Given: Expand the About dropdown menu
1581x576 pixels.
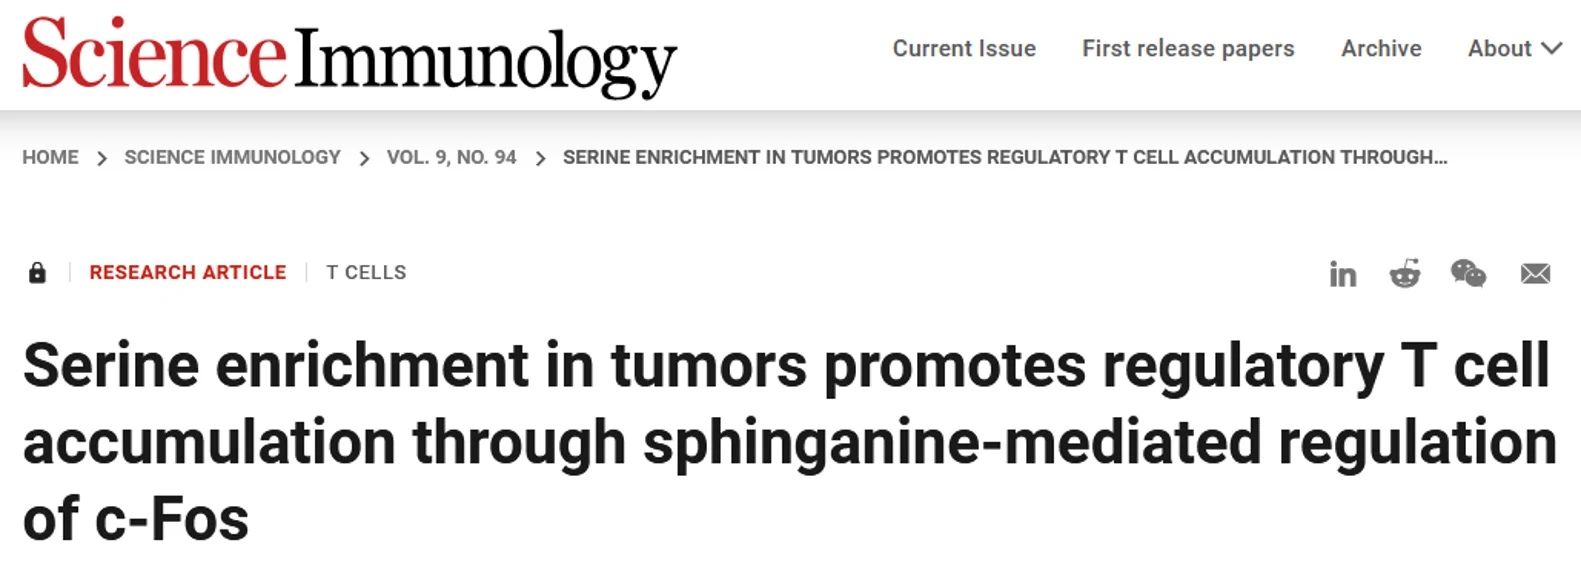Looking at the screenshot, I should (x=1514, y=48).
